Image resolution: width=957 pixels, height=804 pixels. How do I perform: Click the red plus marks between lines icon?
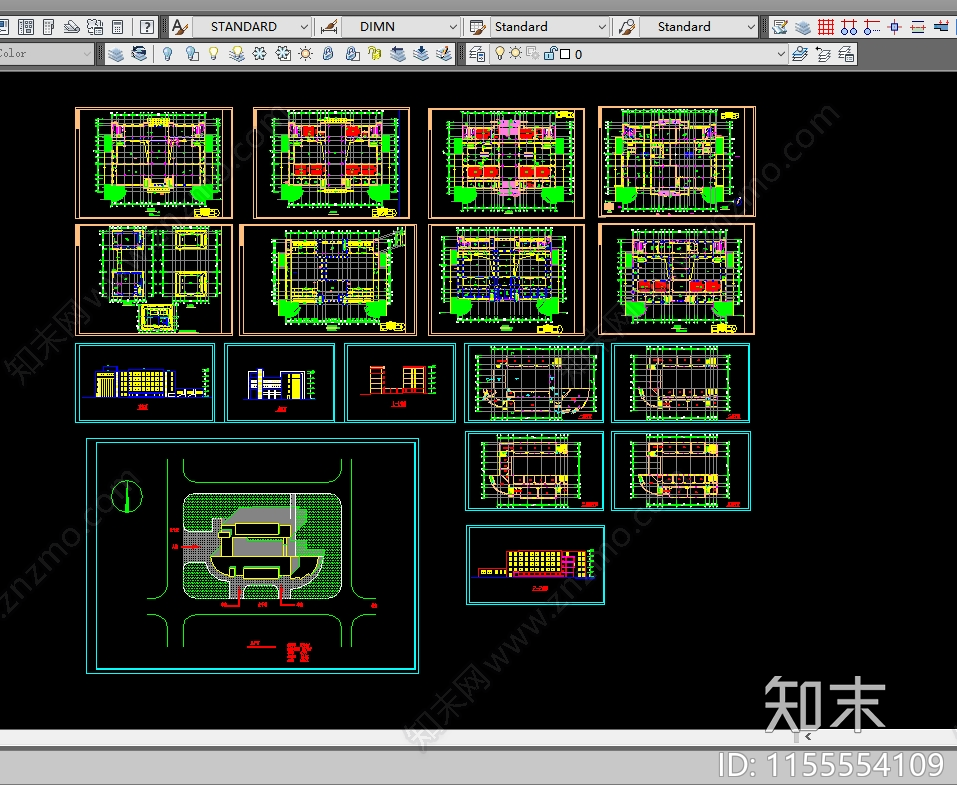tap(918, 27)
